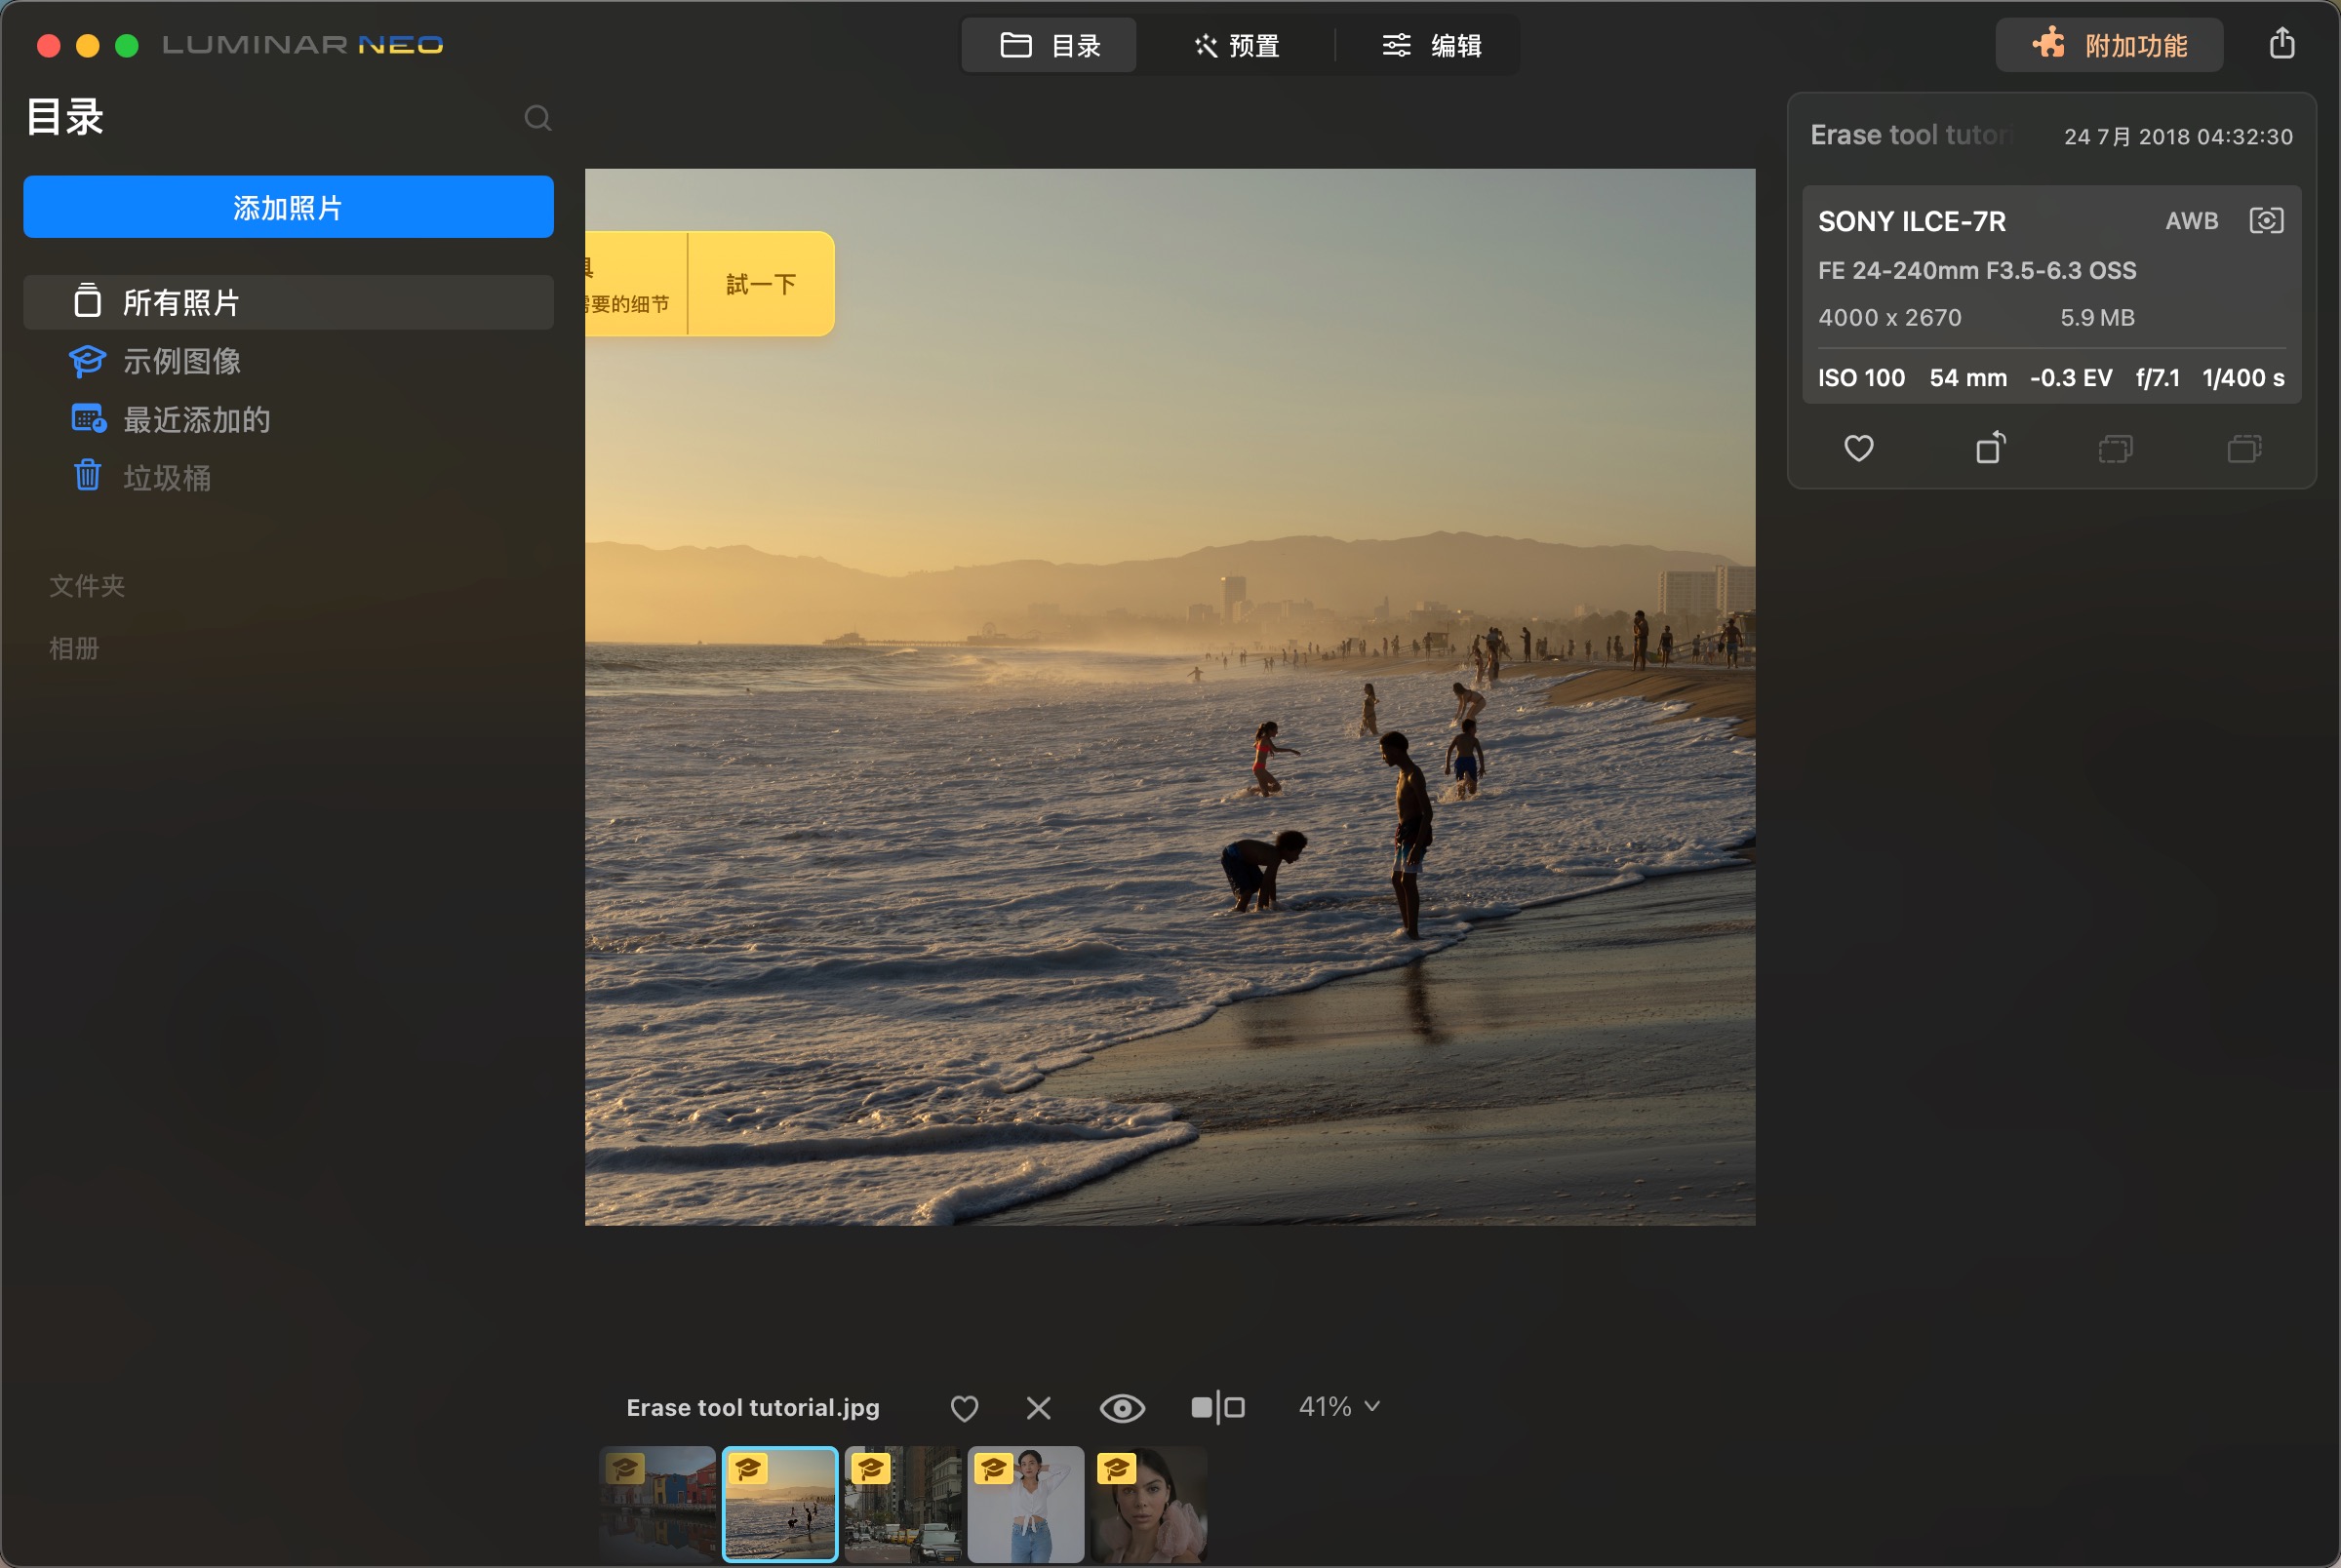Click the 添加照片 button

coord(288,207)
